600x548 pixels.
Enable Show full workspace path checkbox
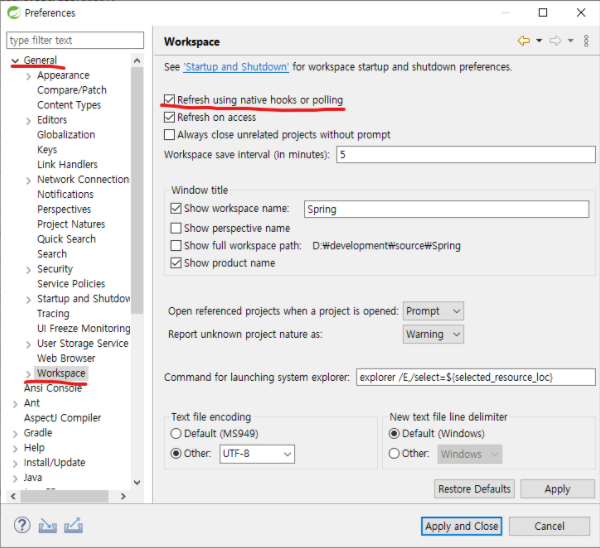176,245
